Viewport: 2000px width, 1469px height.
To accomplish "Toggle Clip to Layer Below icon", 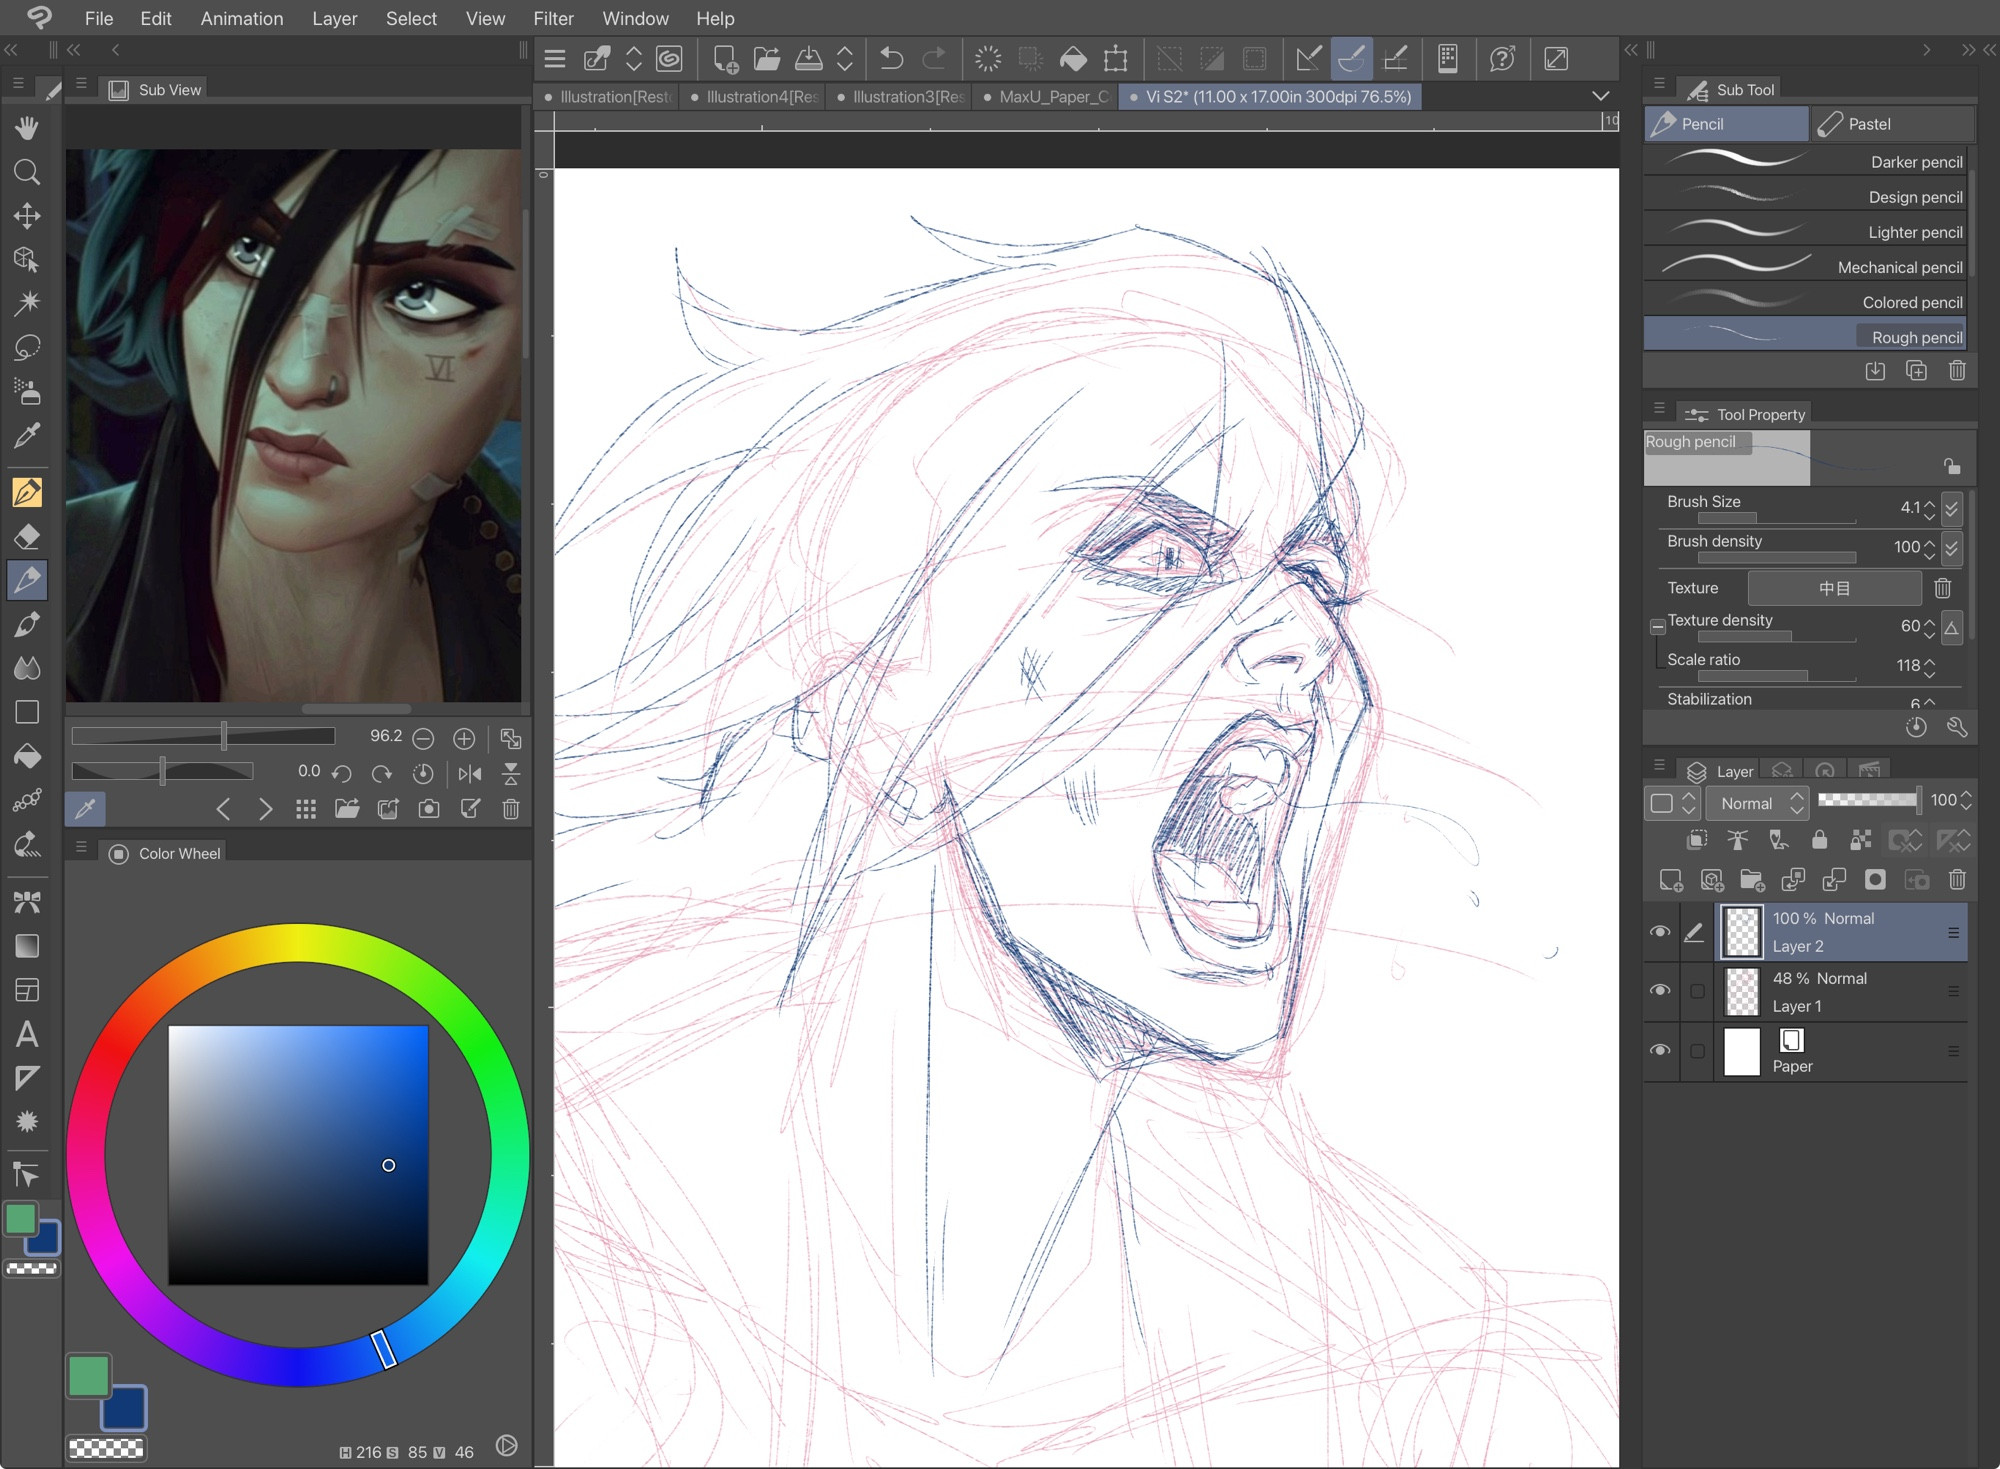I will pyautogui.click(x=1697, y=840).
